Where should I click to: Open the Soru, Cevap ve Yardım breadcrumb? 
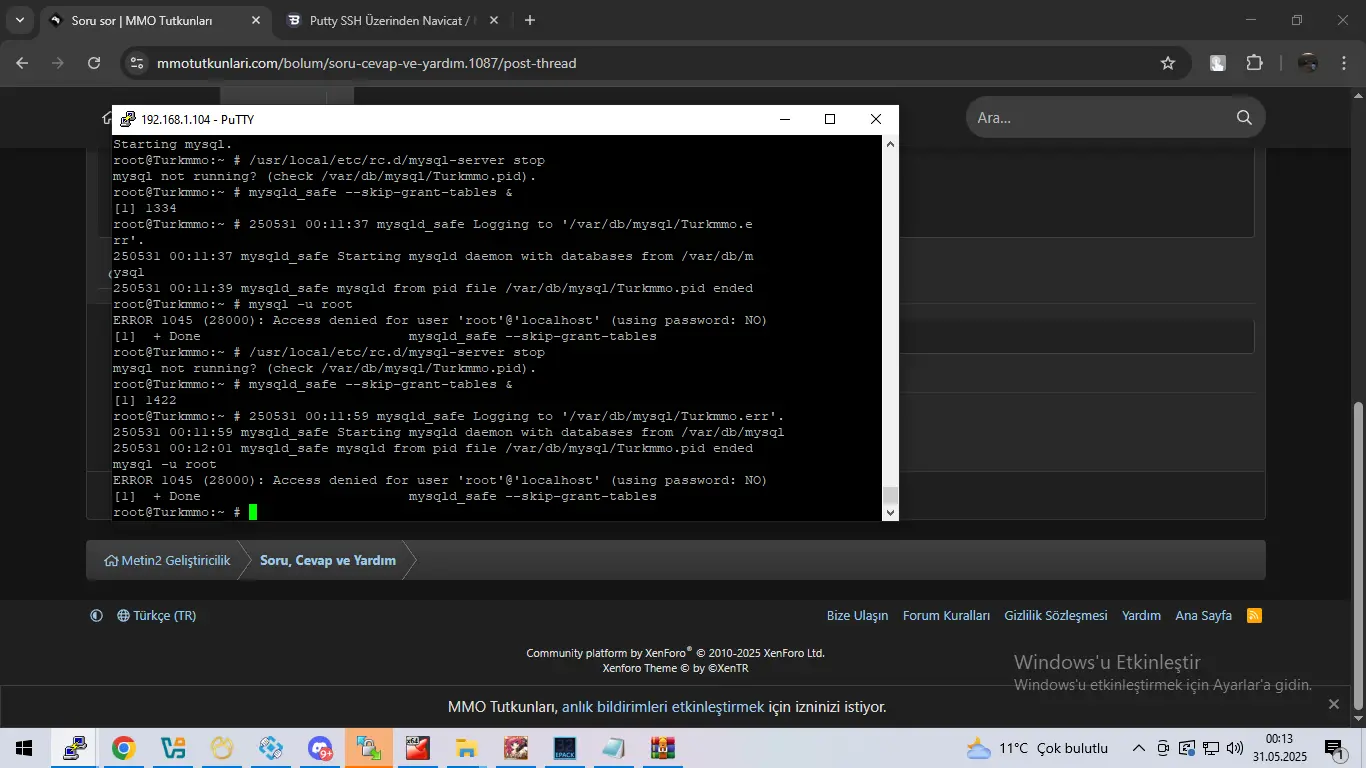pos(328,560)
